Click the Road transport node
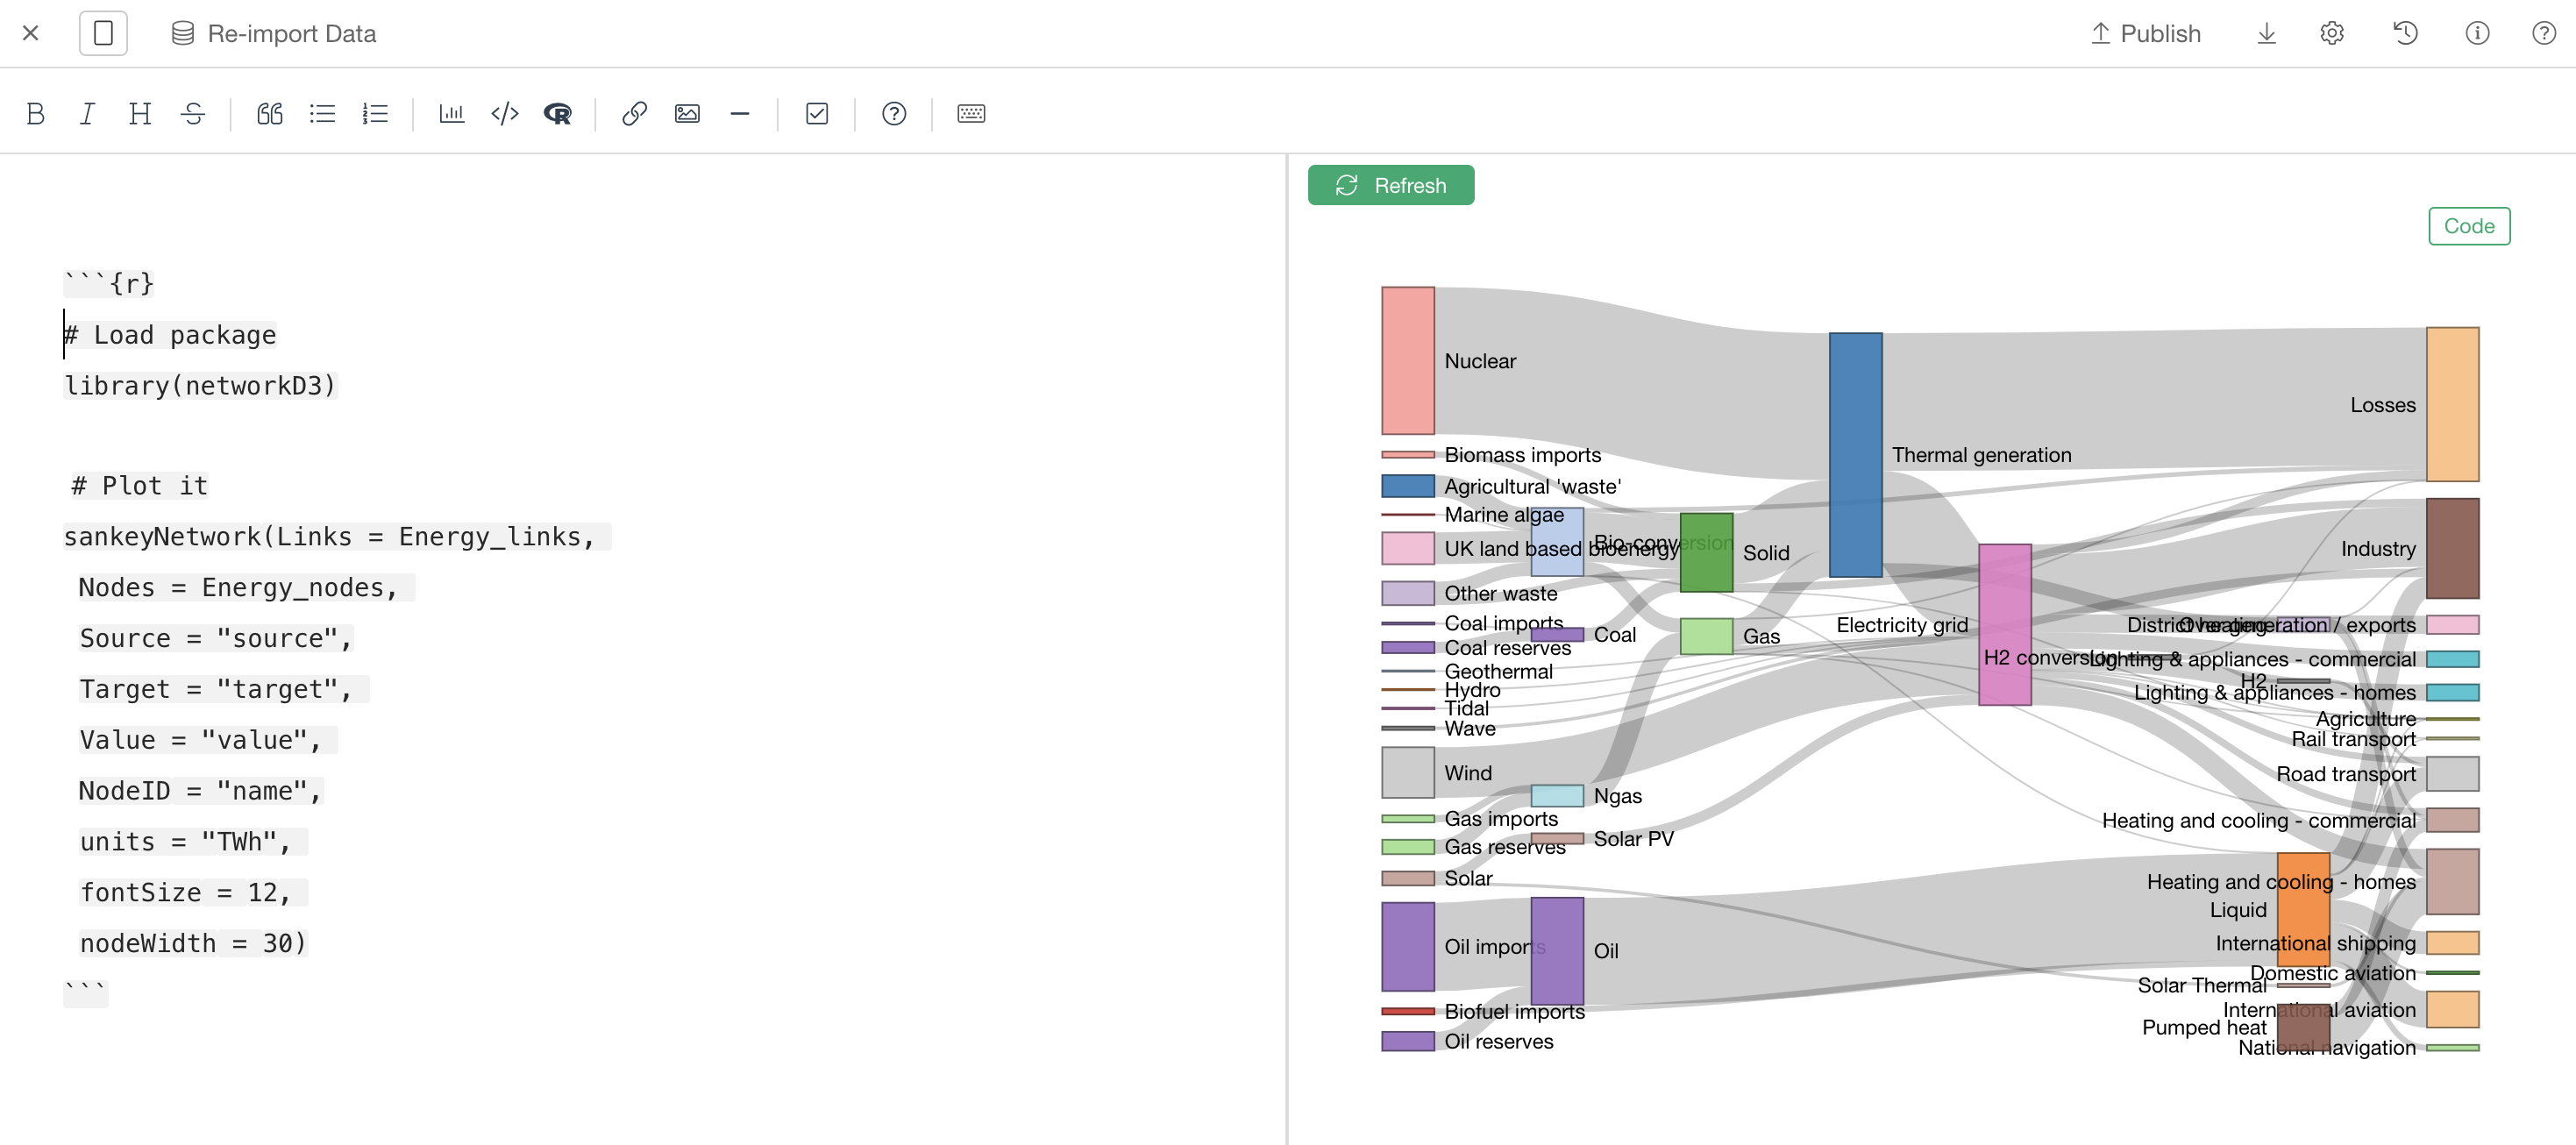2576x1145 pixels. point(2453,774)
